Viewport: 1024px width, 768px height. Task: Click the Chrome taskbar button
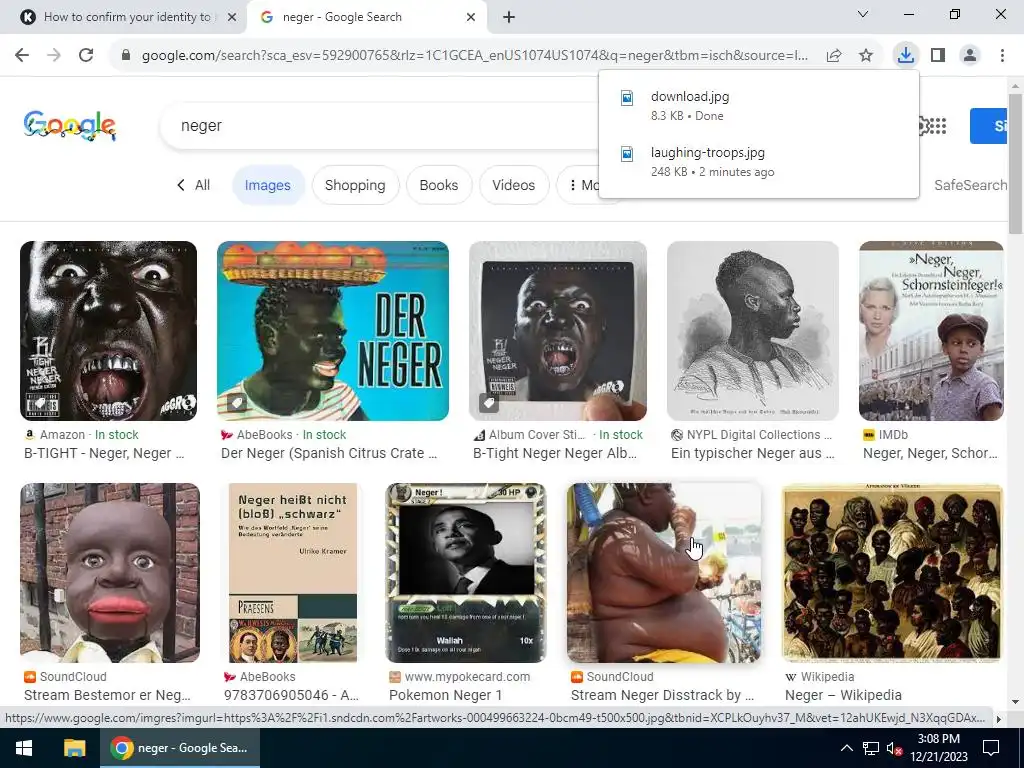(180, 748)
